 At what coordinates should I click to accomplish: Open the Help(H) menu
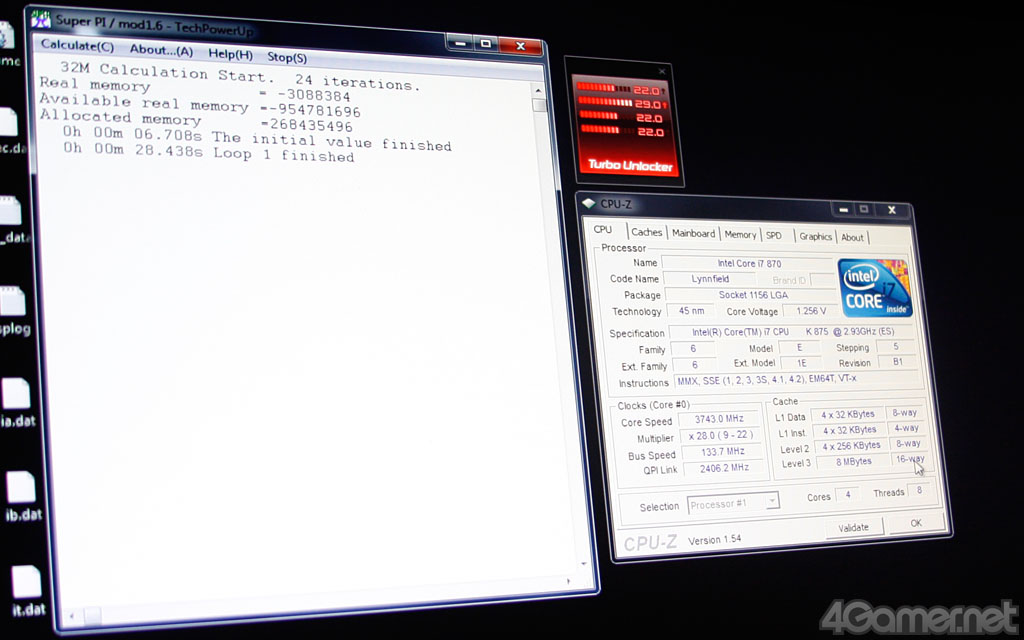pyautogui.click(x=230, y=54)
